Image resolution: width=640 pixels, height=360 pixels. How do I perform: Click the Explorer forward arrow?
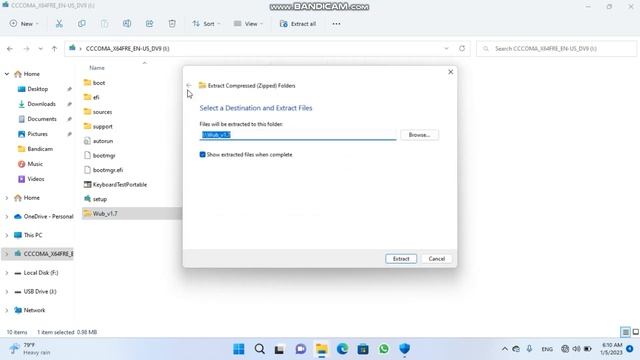point(26,49)
